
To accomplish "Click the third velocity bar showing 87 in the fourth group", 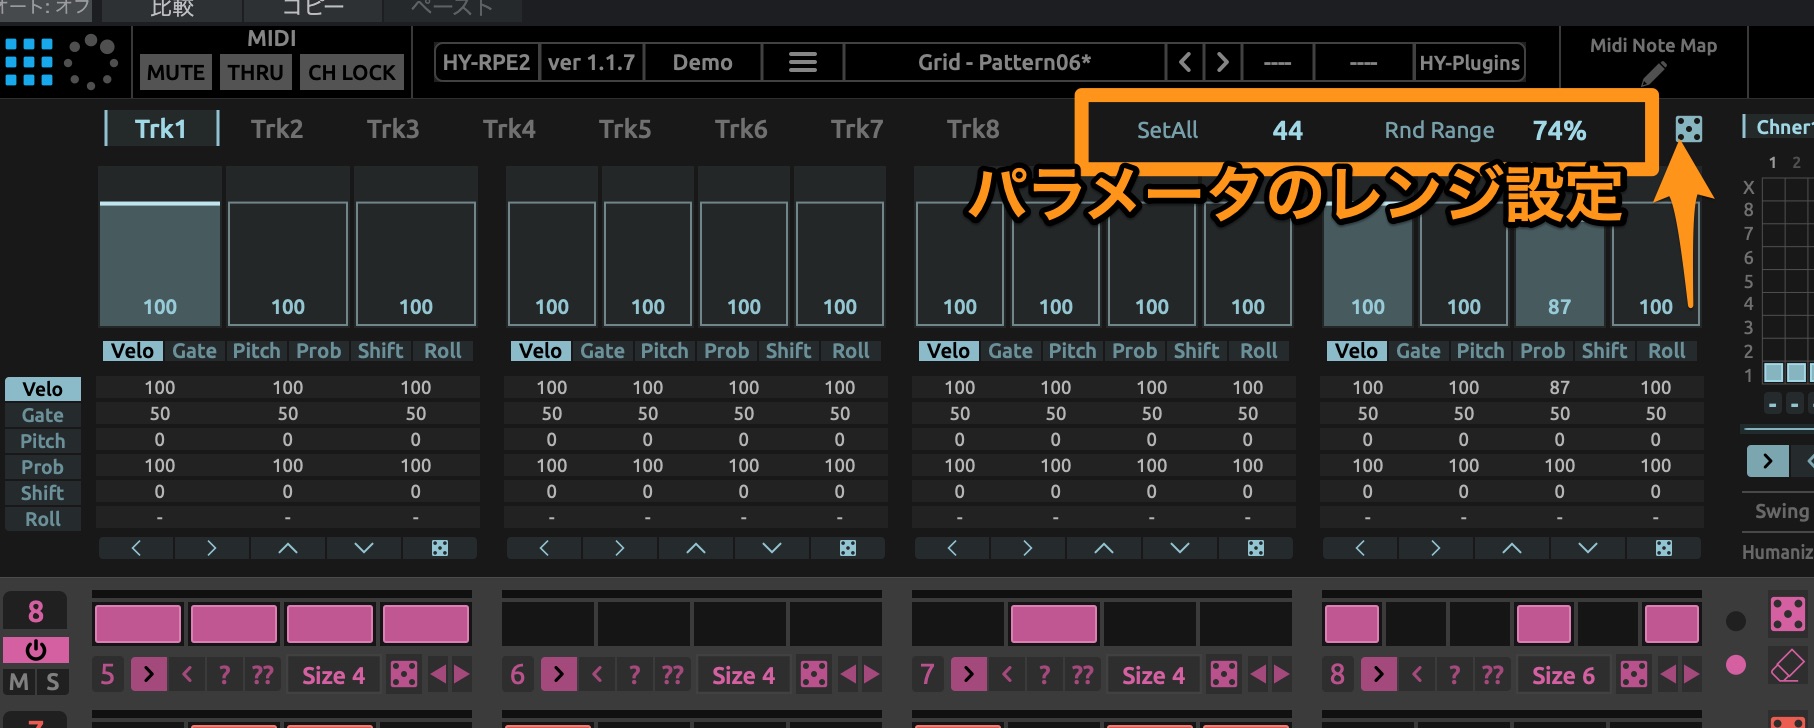I will (x=1559, y=265).
